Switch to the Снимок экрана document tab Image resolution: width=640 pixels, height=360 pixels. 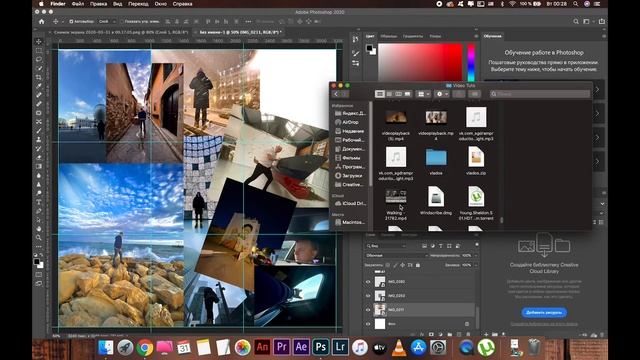click(x=121, y=32)
